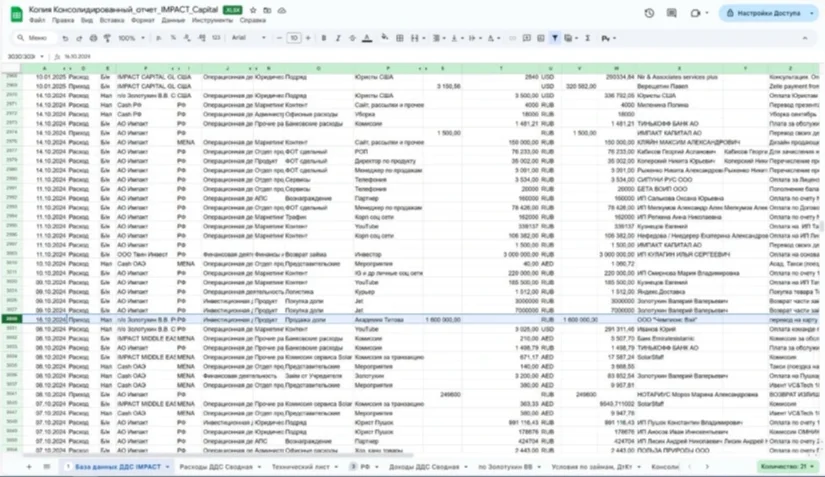
Task: Open the Справка menu
Action: [x=253, y=21]
